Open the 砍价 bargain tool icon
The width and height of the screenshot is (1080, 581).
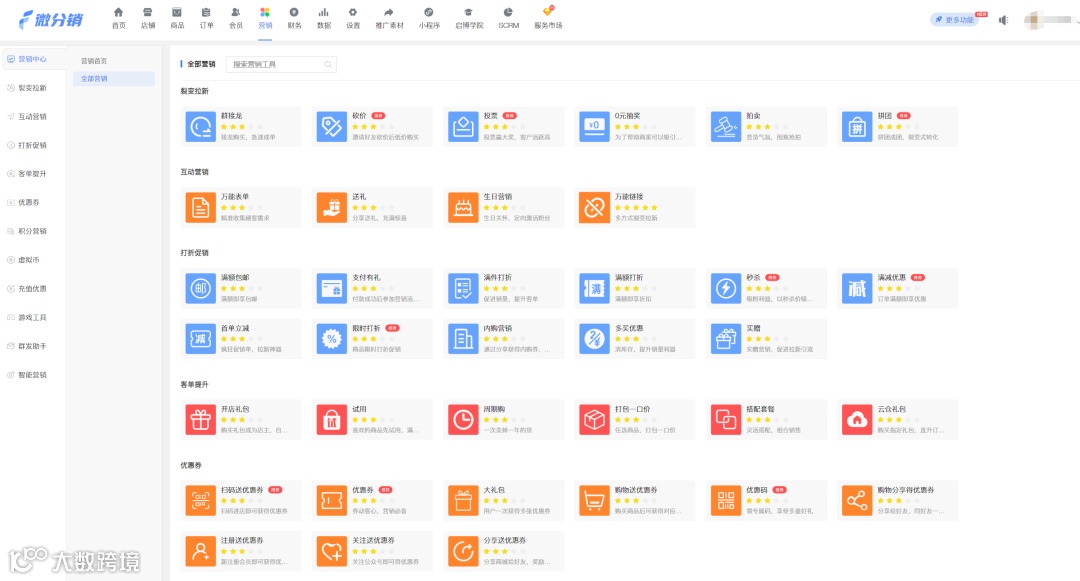(x=331, y=127)
